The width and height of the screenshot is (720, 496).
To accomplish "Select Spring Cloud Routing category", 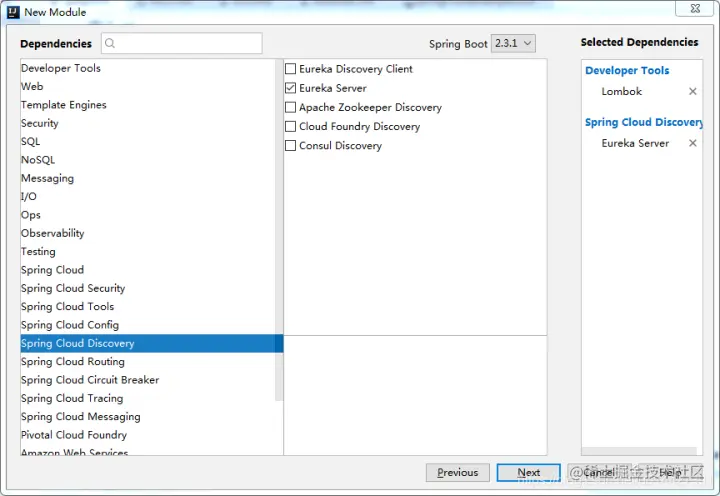I will [x=148, y=362].
